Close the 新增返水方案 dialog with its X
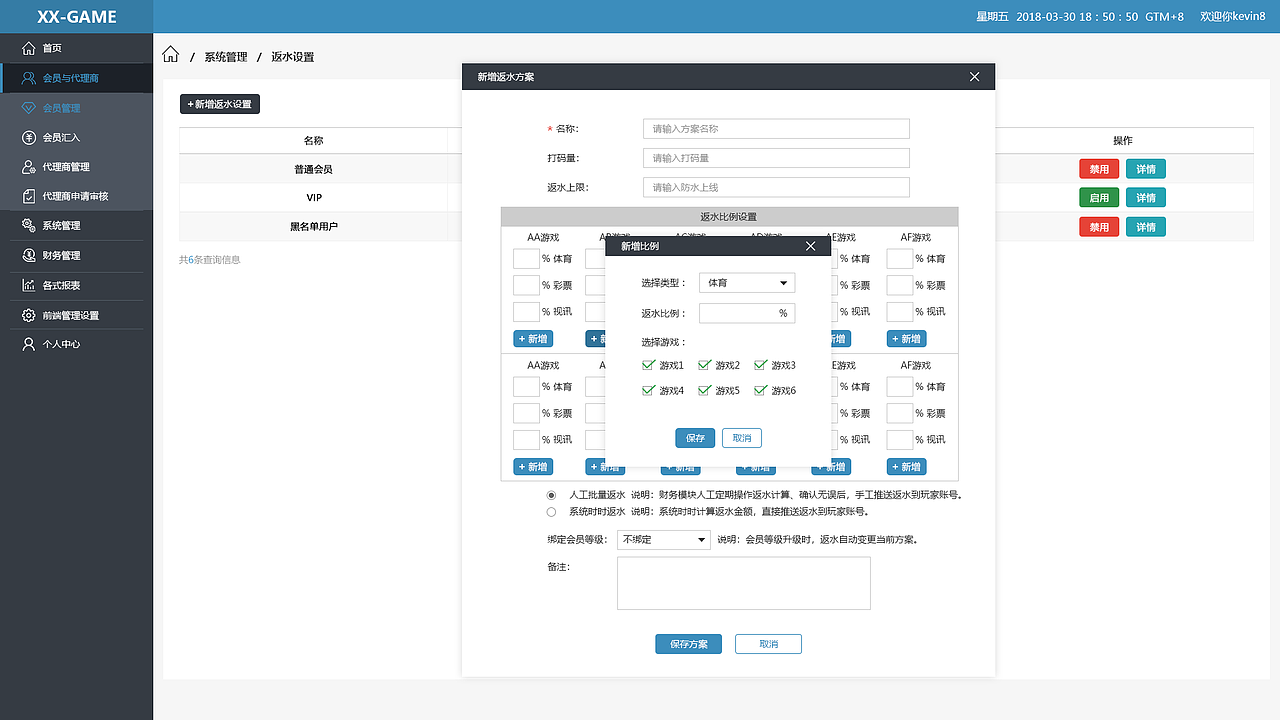This screenshot has width=1280, height=720. (975, 77)
